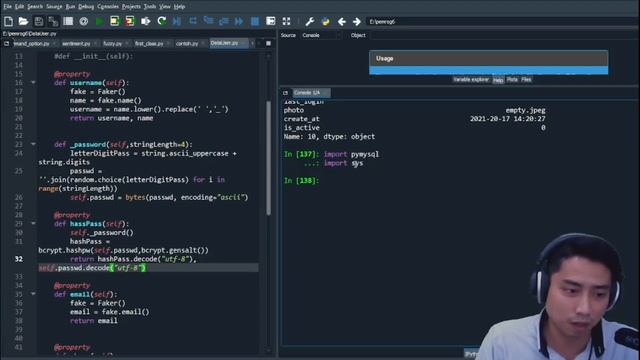This screenshot has height=360, width=640.
Task: Click the Open file folder icon
Action: (23, 21)
